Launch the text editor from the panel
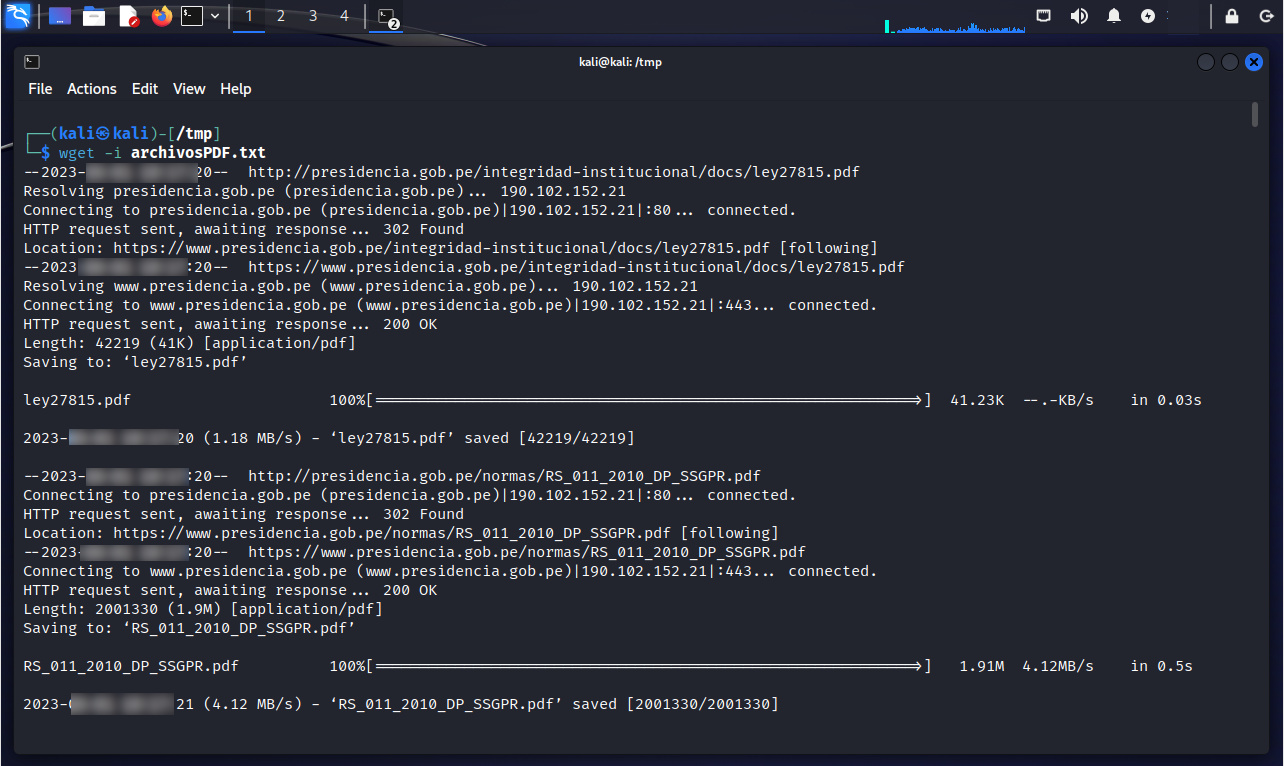The width and height of the screenshot is (1284, 766). [128, 16]
